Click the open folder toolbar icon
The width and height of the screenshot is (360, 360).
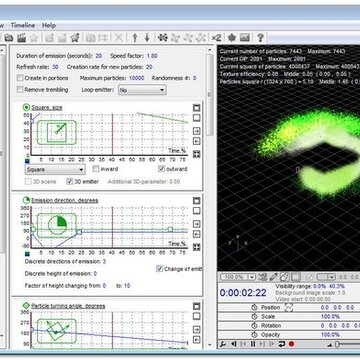(x=9, y=37)
